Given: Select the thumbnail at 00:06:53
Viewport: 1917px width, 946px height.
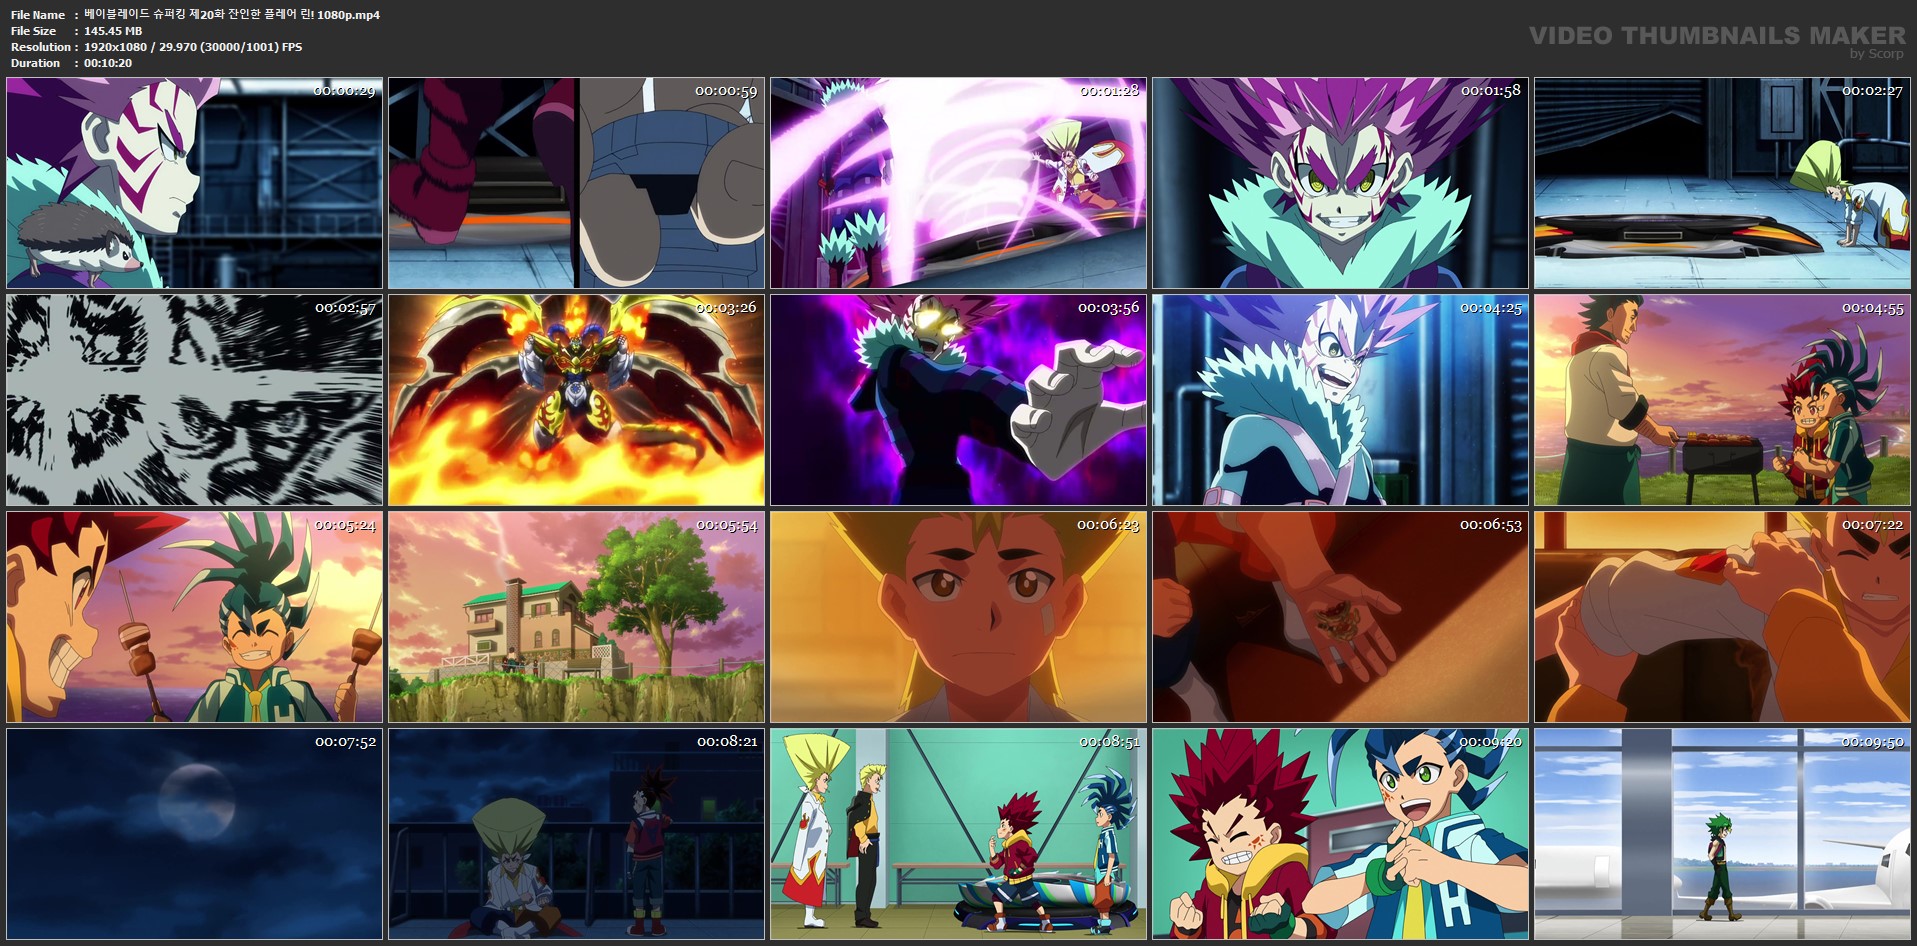Looking at the screenshot, I should (1341, 617).
